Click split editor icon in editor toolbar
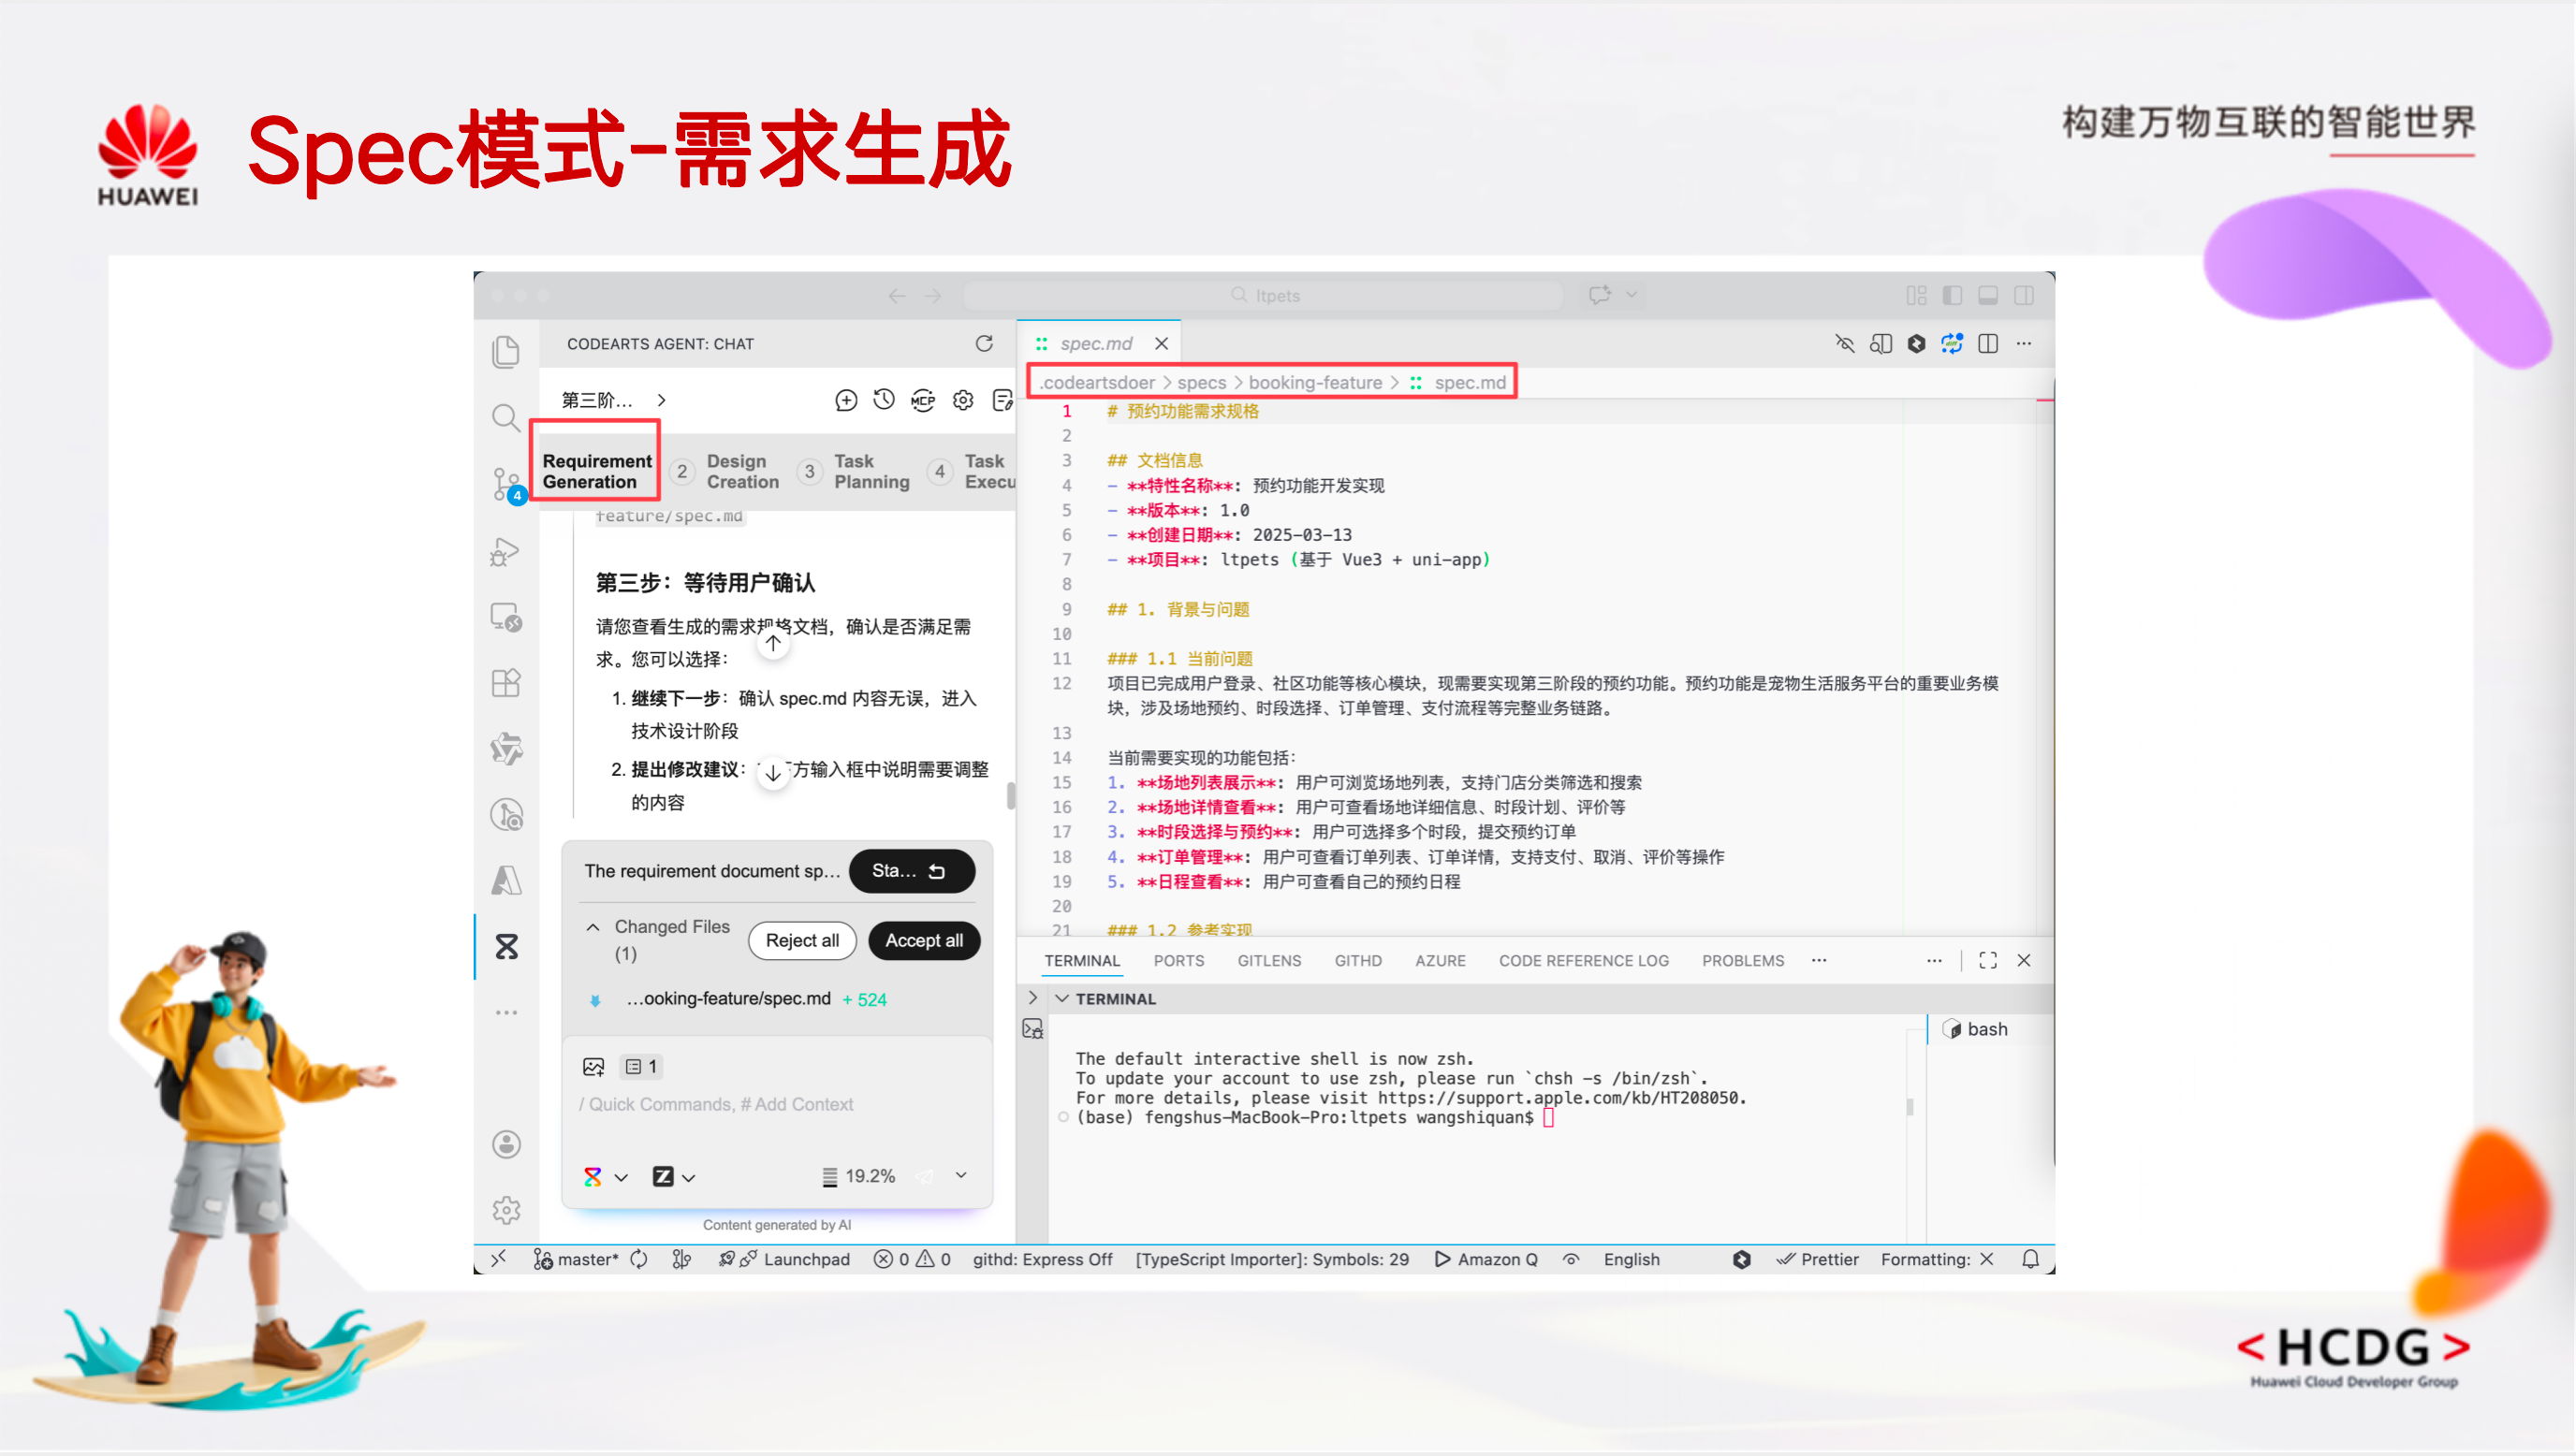Image resolution: width=2576 pixels, height=1456 pixels. point(1988,344)
